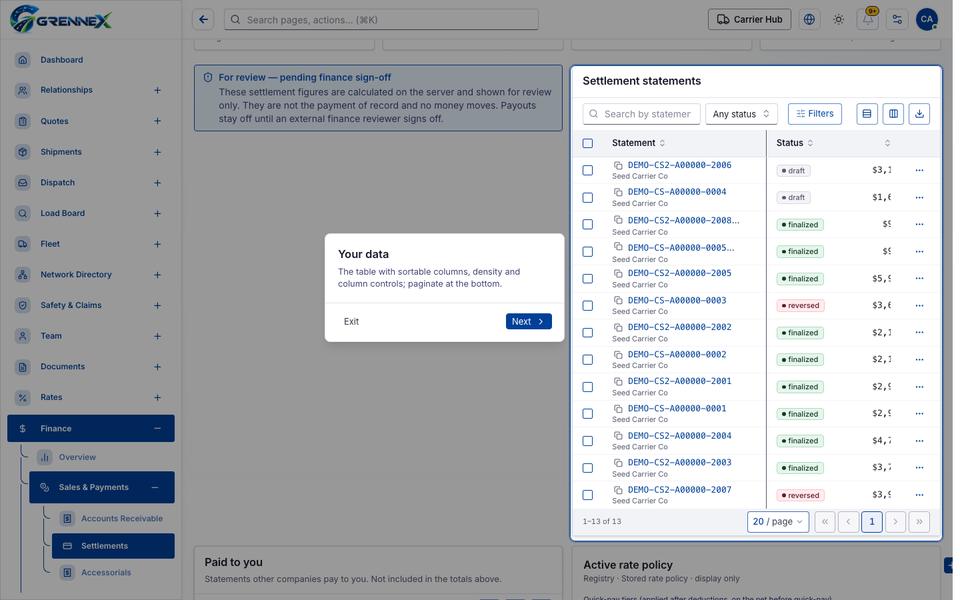The width and height of the screenshot is (960, 600).
Task: Click the Overview chart icon
Action: (x=45, y=457)
